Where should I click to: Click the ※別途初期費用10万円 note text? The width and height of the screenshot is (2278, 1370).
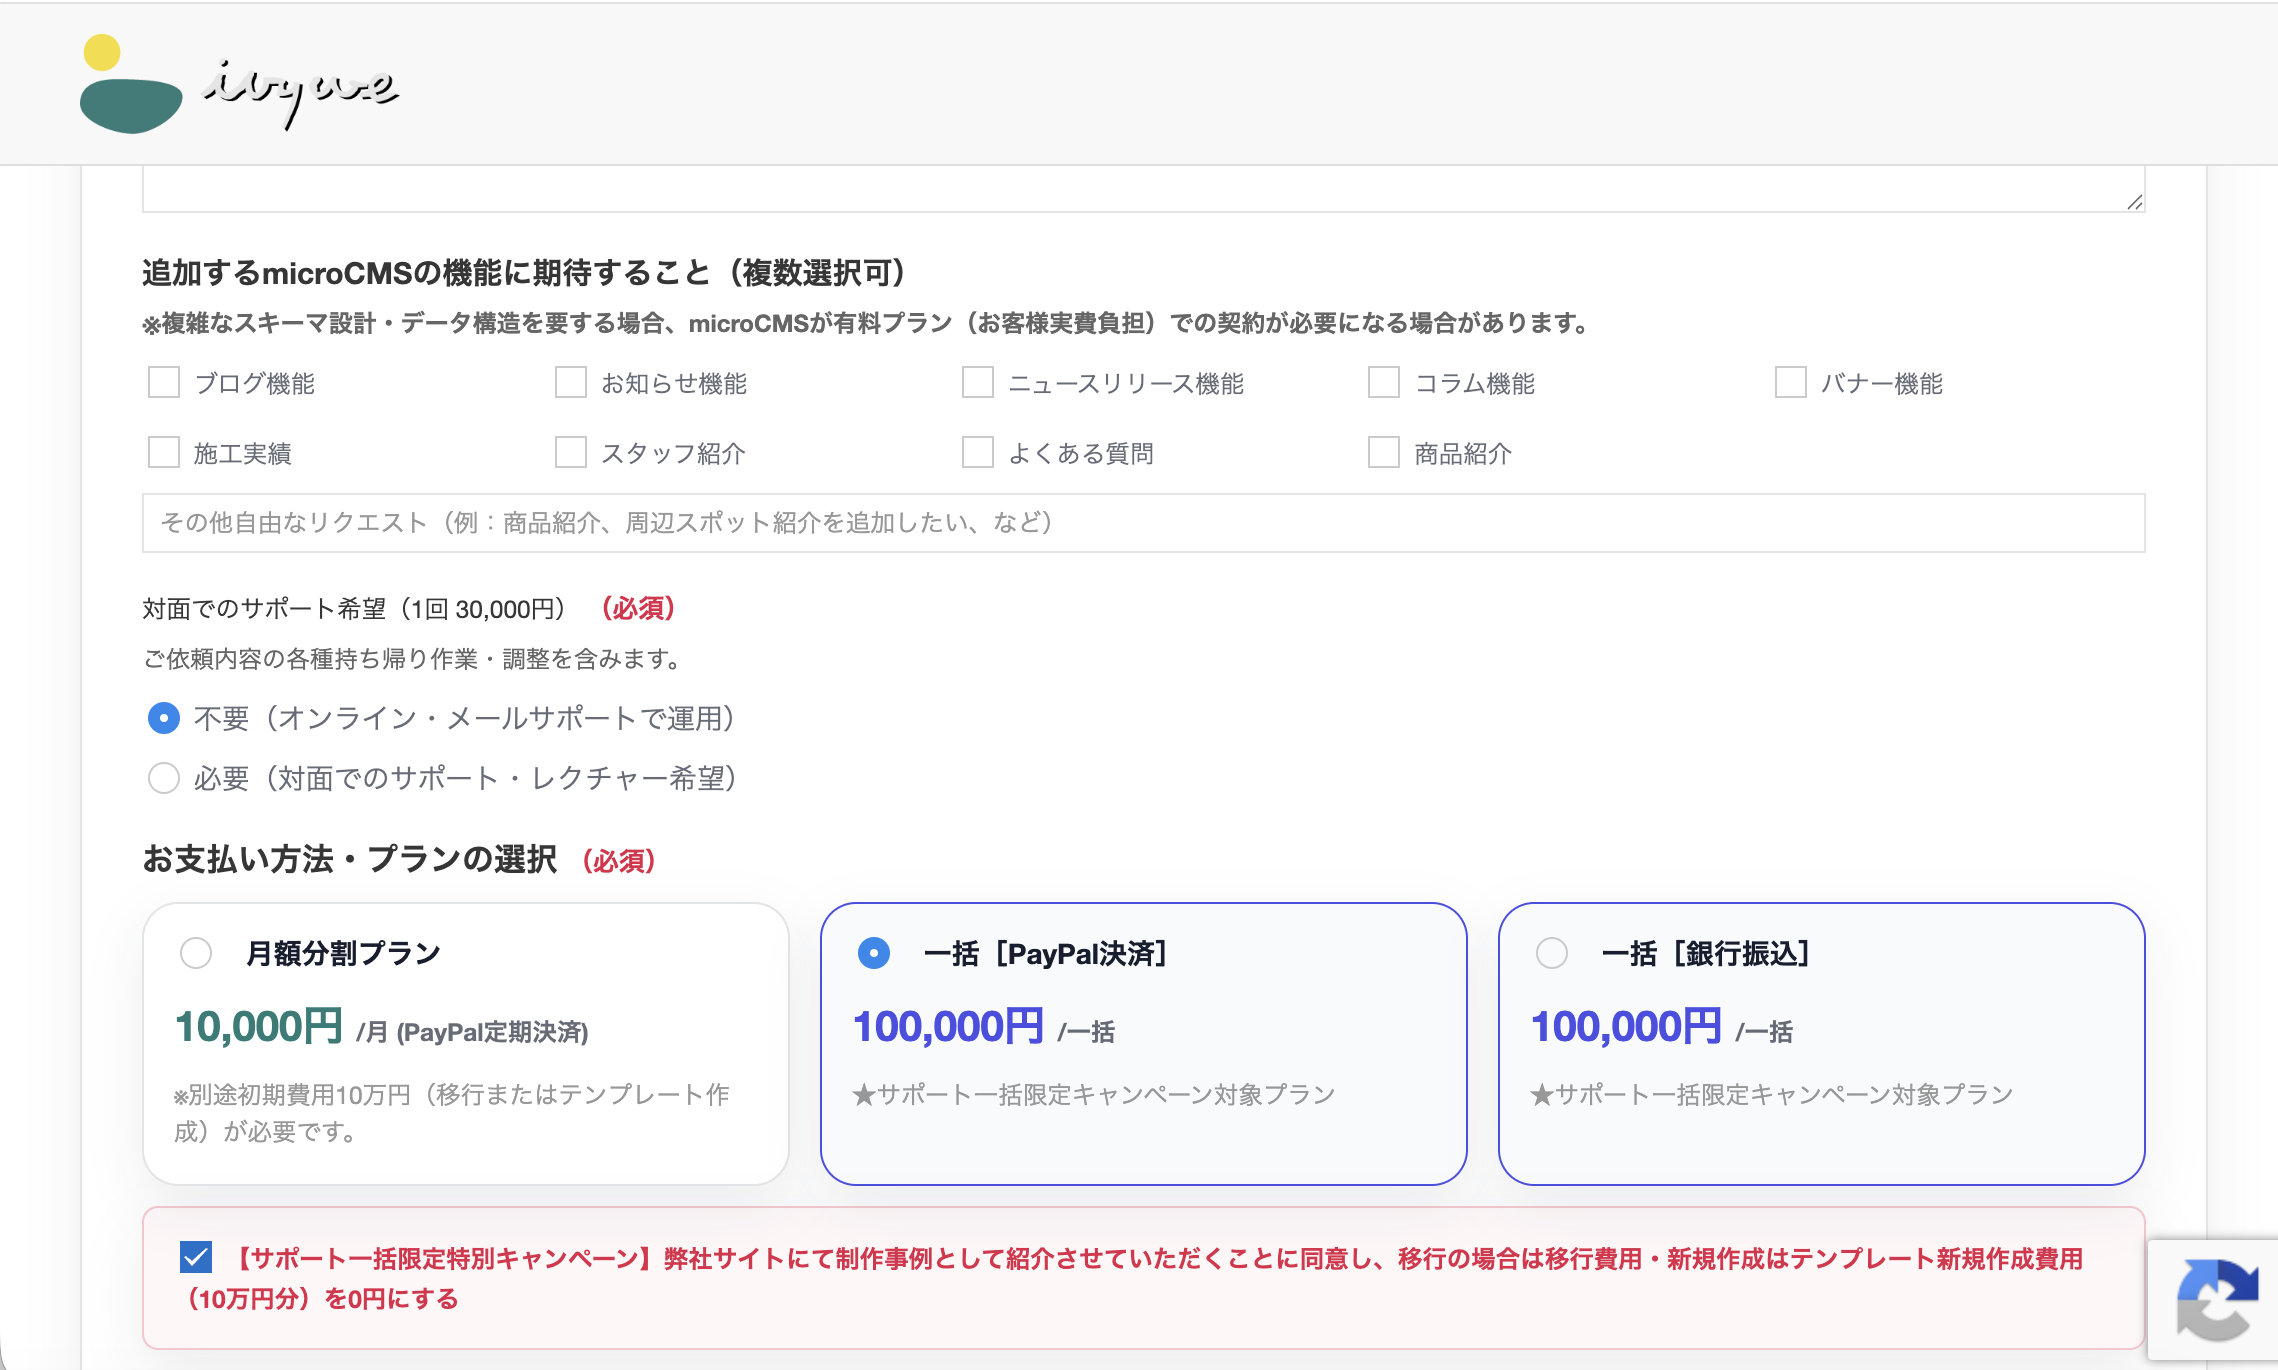click(452, 1113)
